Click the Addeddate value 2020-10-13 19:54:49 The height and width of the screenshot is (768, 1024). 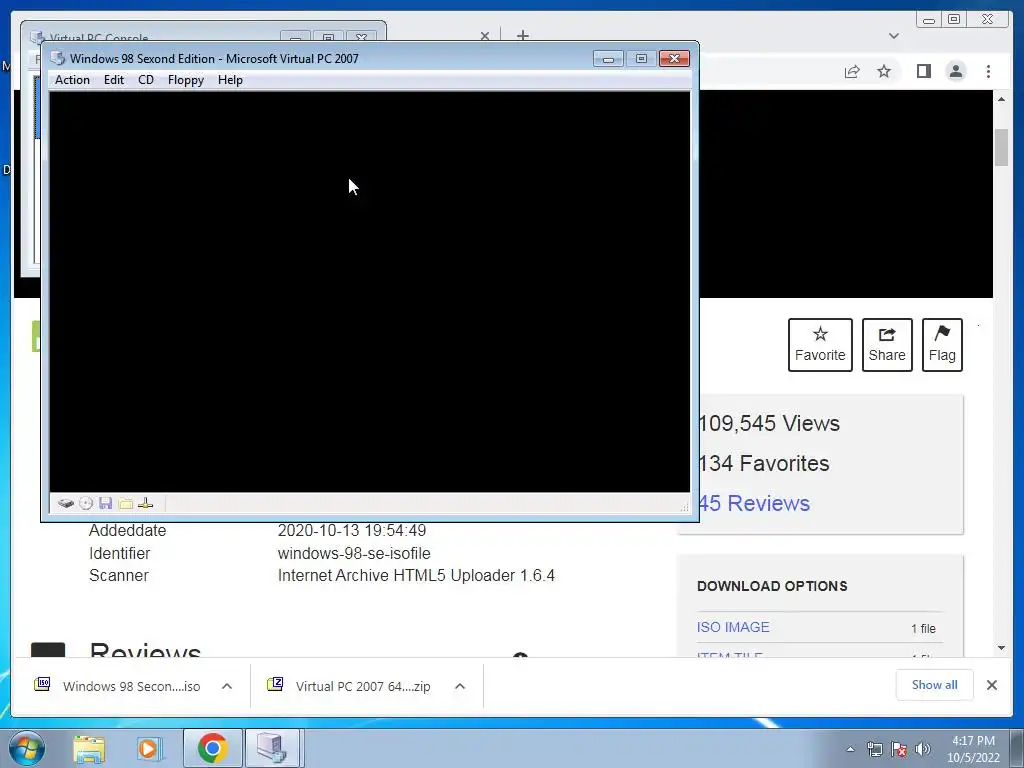pyautogui.click(x=352, y=530)
